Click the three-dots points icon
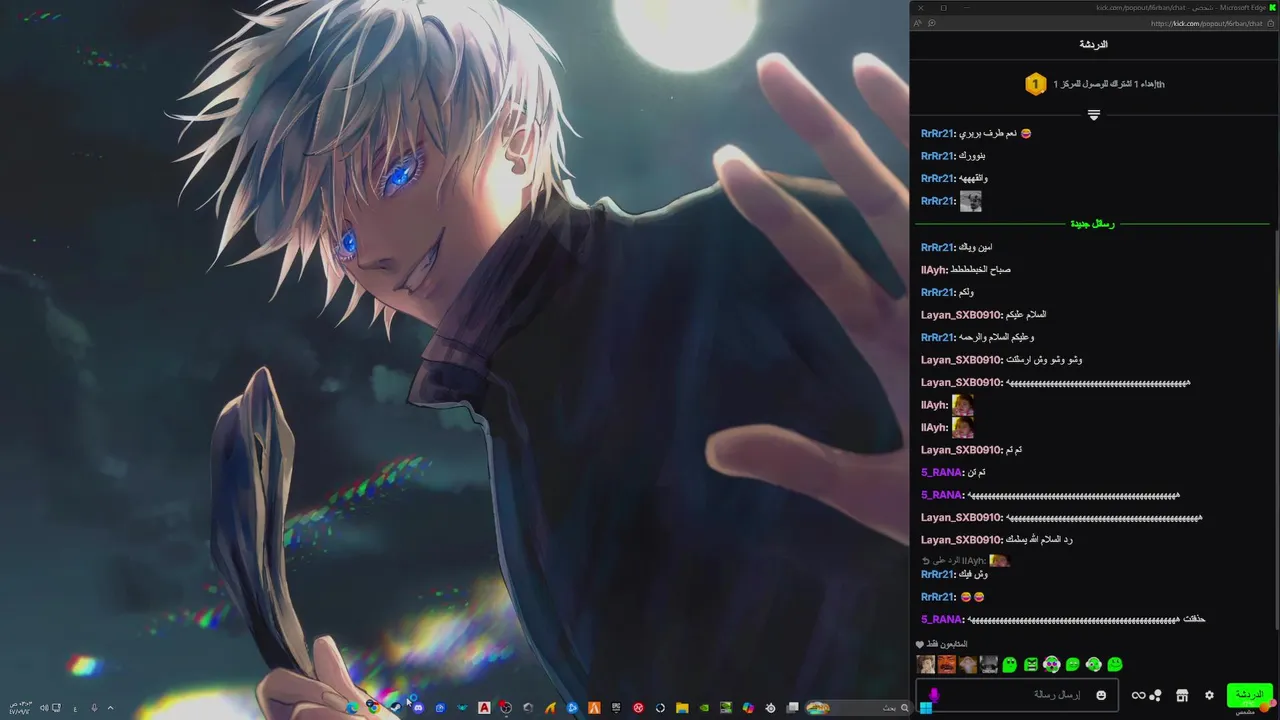The image size is (1280, 720). (1155, 695)
